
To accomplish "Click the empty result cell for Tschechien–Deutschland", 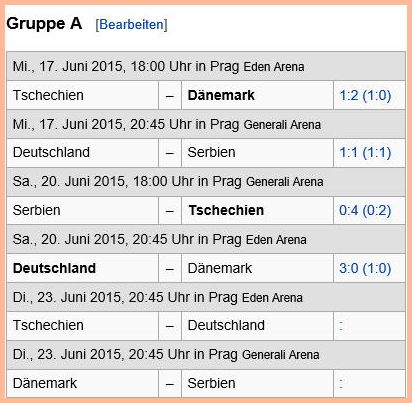I will [x=369, y=326].
